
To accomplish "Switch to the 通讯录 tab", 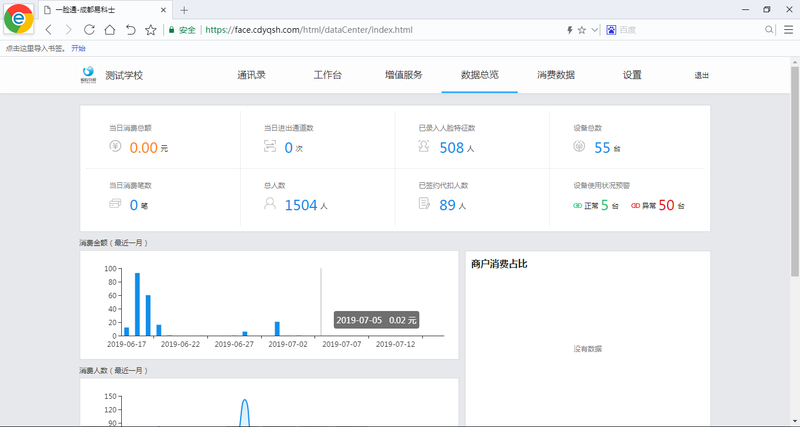I will (x=251, y=75).
